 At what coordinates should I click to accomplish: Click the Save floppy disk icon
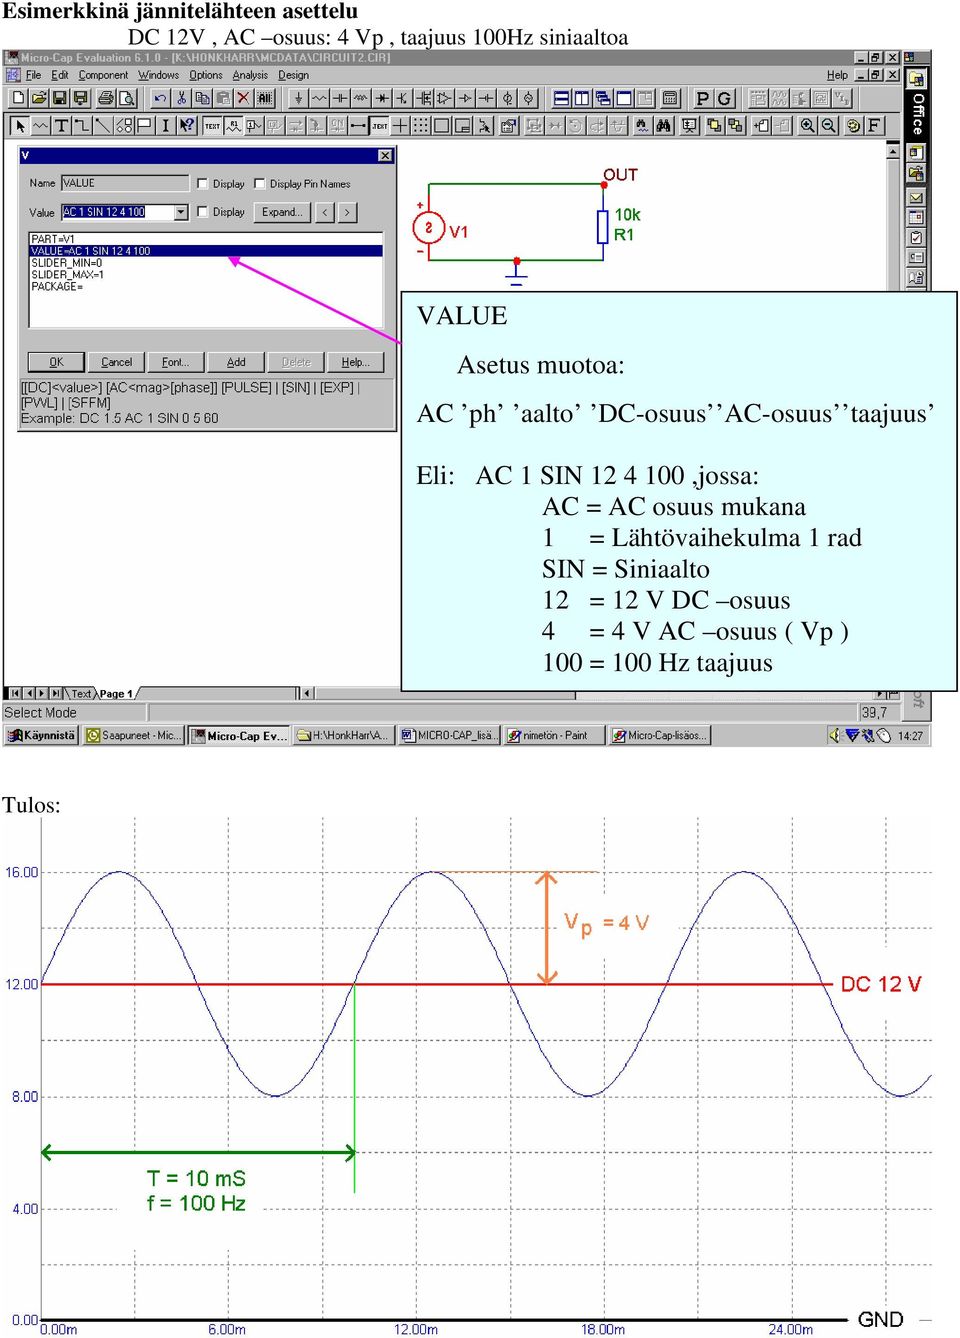pyautogui.click(x=59, y=98)
